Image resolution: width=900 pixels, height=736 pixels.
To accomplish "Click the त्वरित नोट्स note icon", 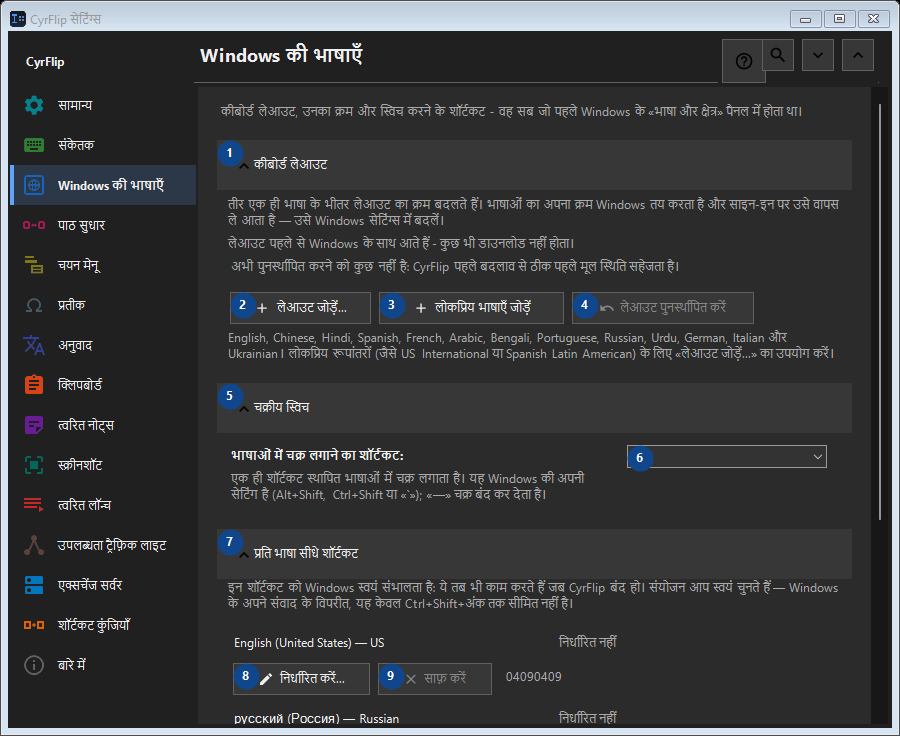I will 34,425.
